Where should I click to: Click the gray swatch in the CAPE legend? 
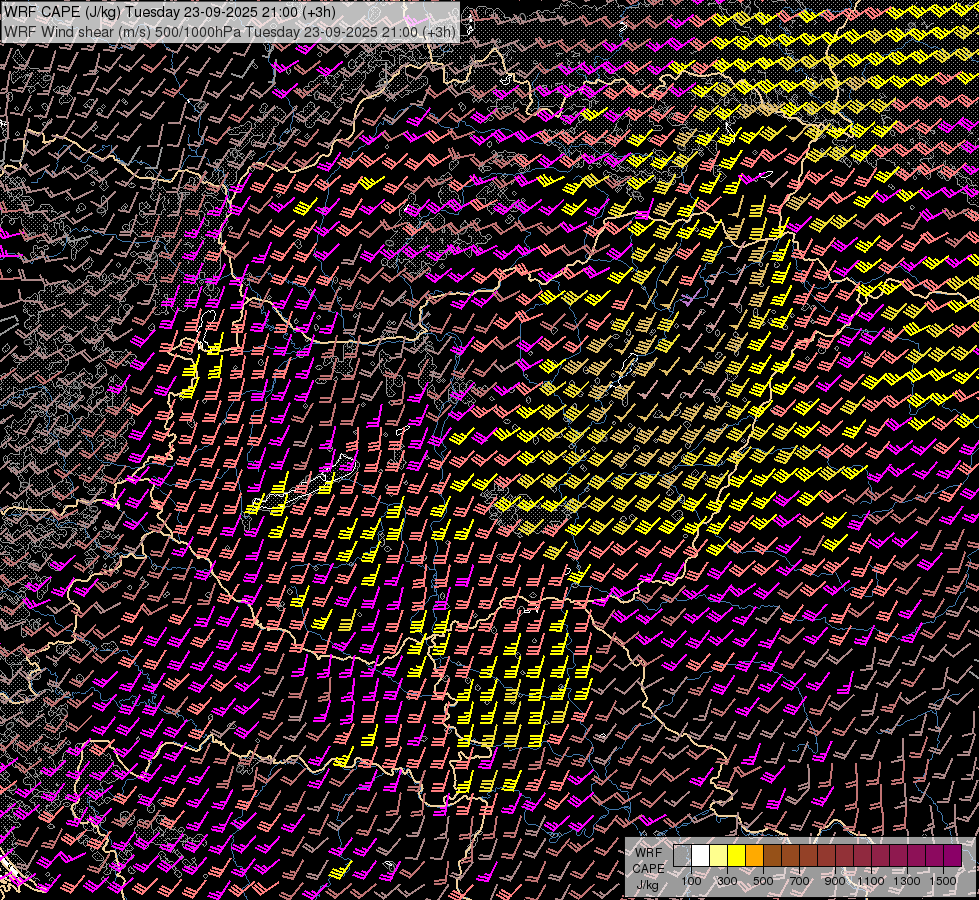(682, 856)
